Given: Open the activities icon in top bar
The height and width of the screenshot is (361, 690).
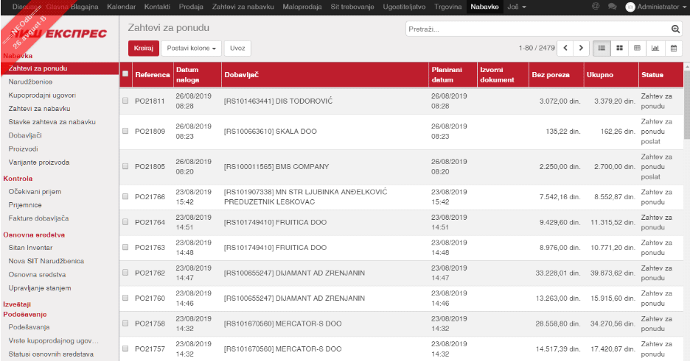Looking at the screenshot, I should (x=596, y=7).
